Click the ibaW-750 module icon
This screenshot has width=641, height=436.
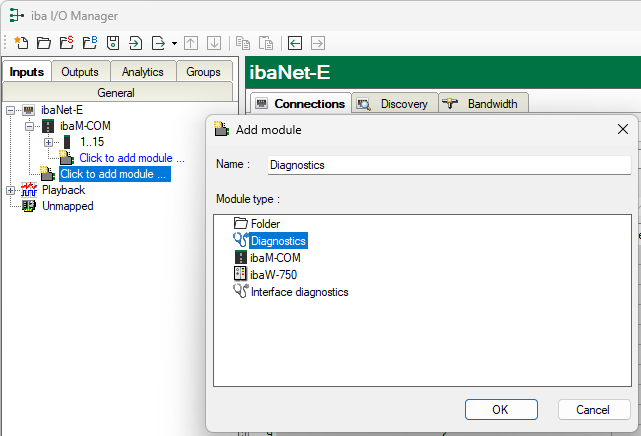coord(240,274)
